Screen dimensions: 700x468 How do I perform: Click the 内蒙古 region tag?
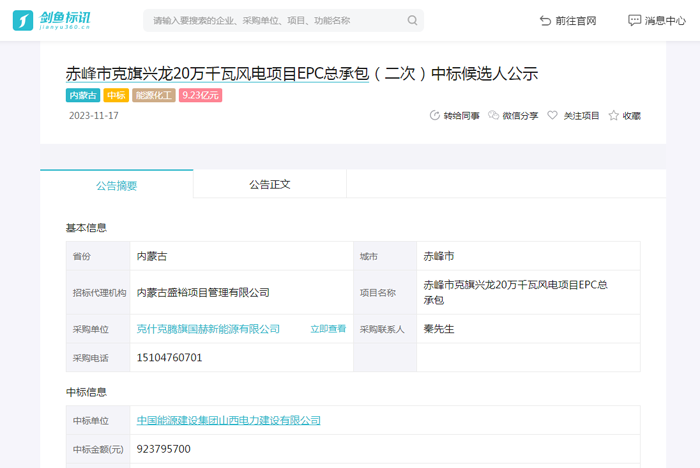(x=82, y=96)
